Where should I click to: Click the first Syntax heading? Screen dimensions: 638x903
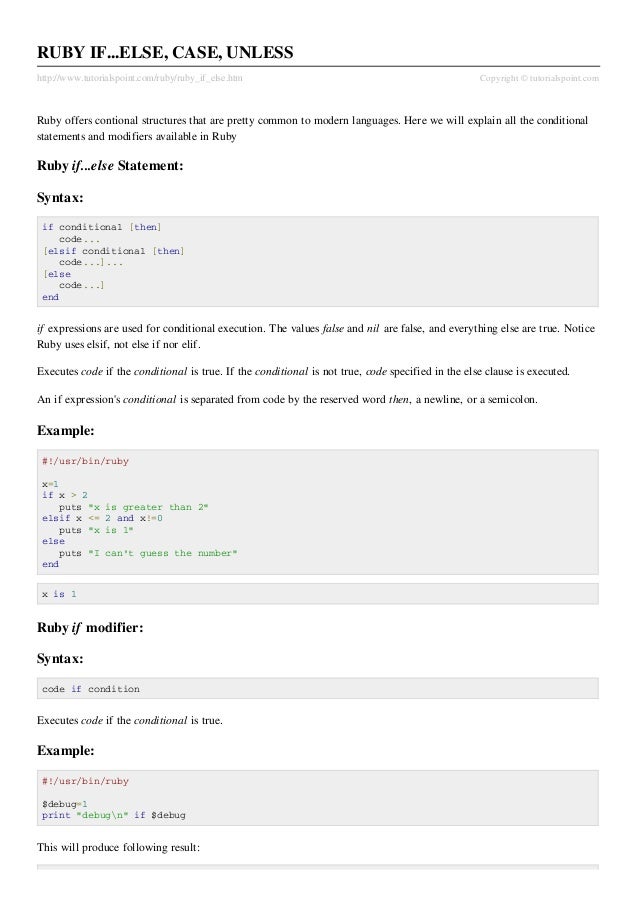tap(60, 198)
